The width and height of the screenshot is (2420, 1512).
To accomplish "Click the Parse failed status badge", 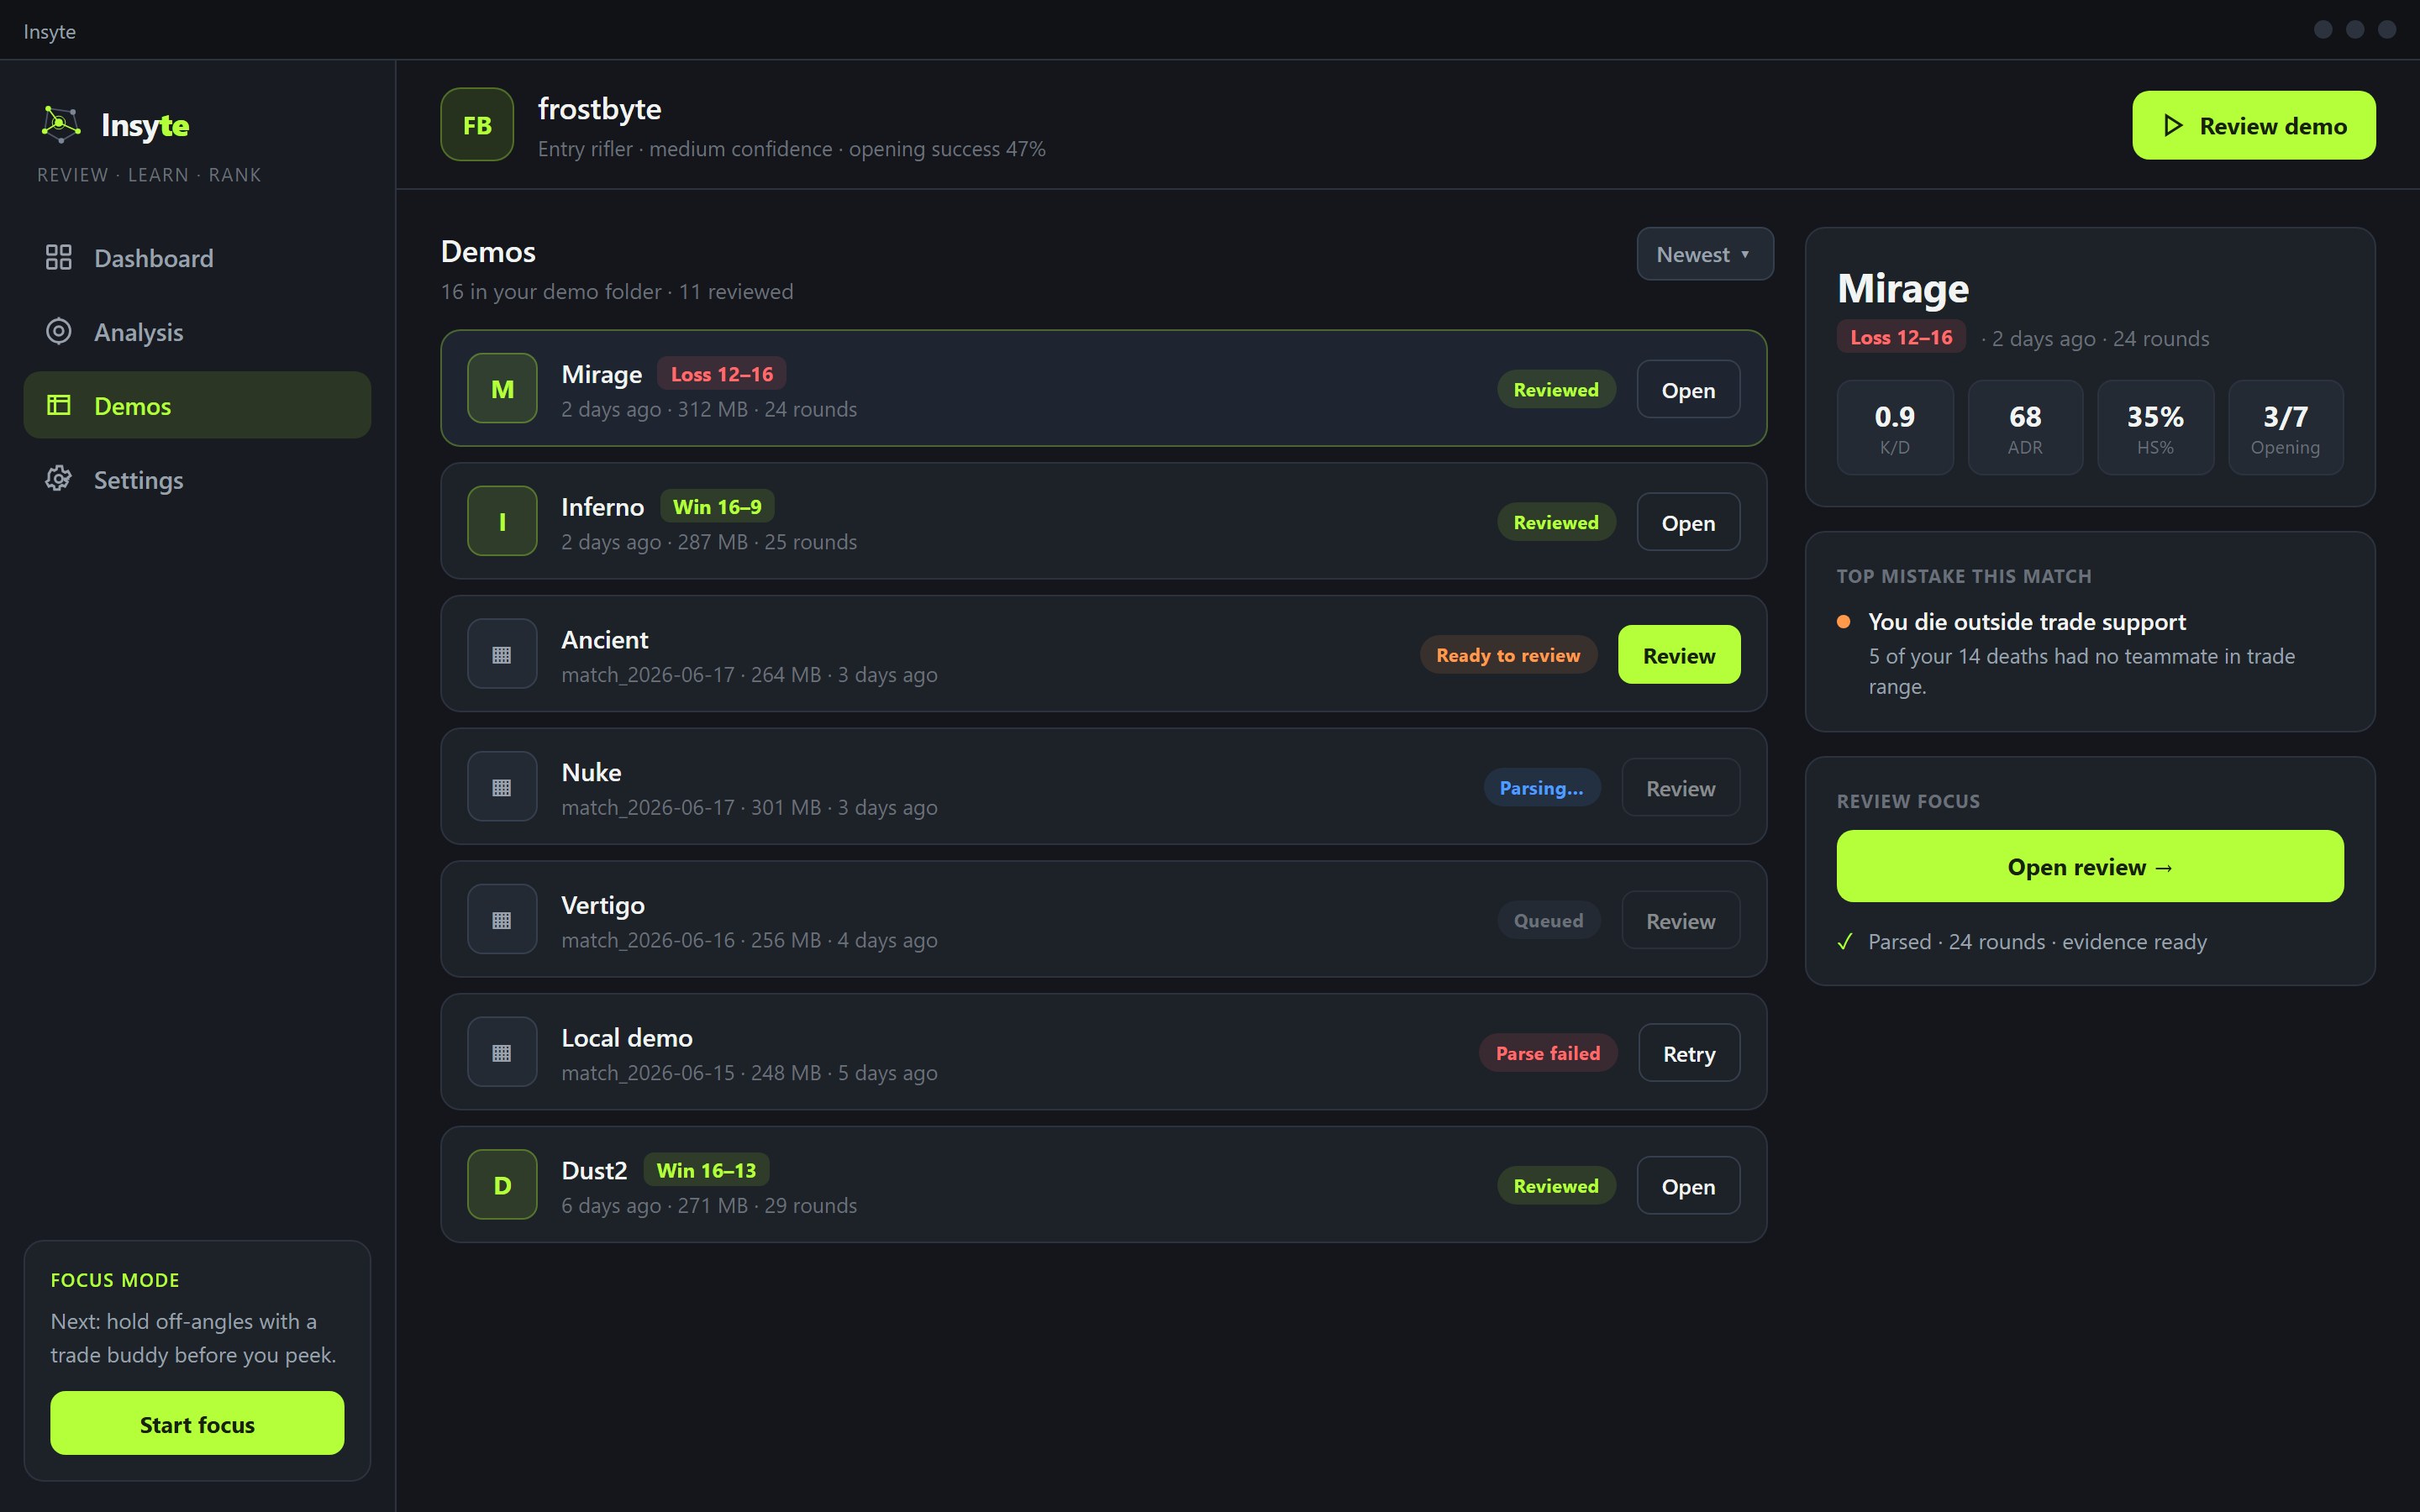I will point(1547,1053).
